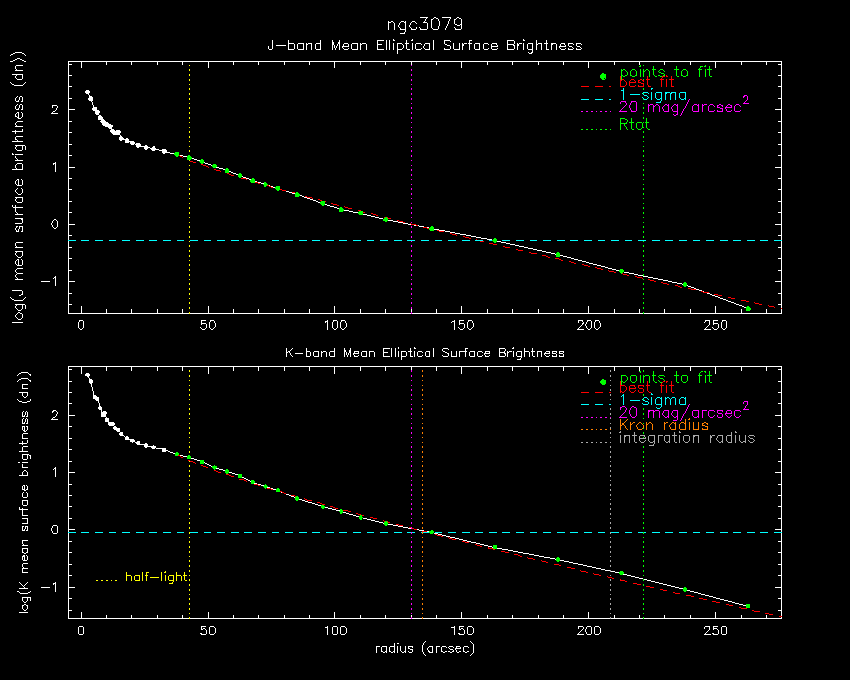Select 'Rtot' legend entry in the J-band plot
This screenshot has width=850, height=680.
(635, 125)
